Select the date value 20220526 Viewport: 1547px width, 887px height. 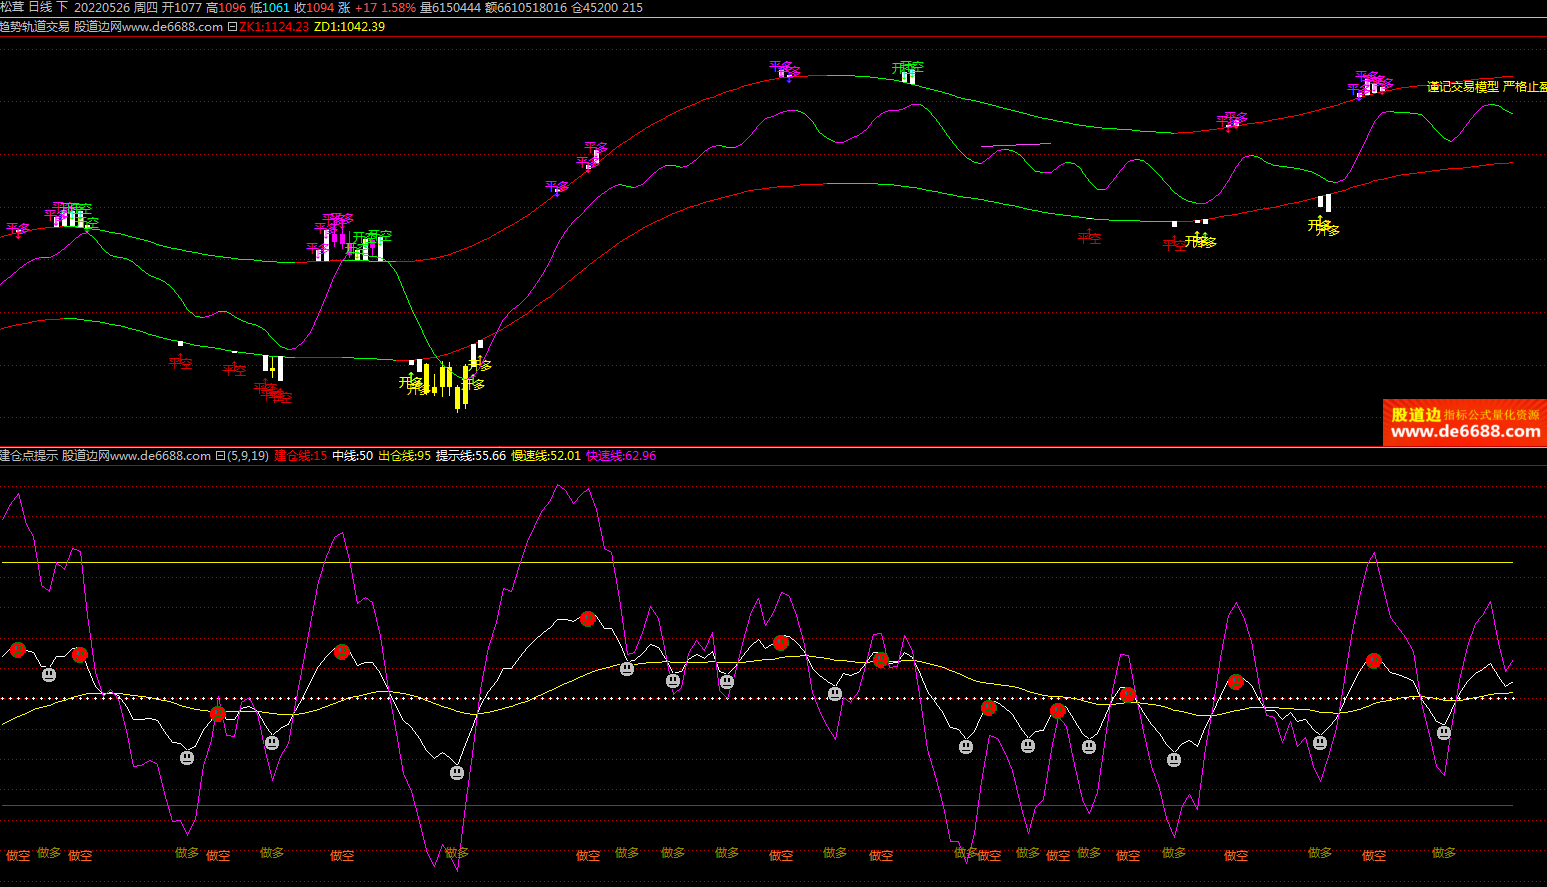point(102,7)
